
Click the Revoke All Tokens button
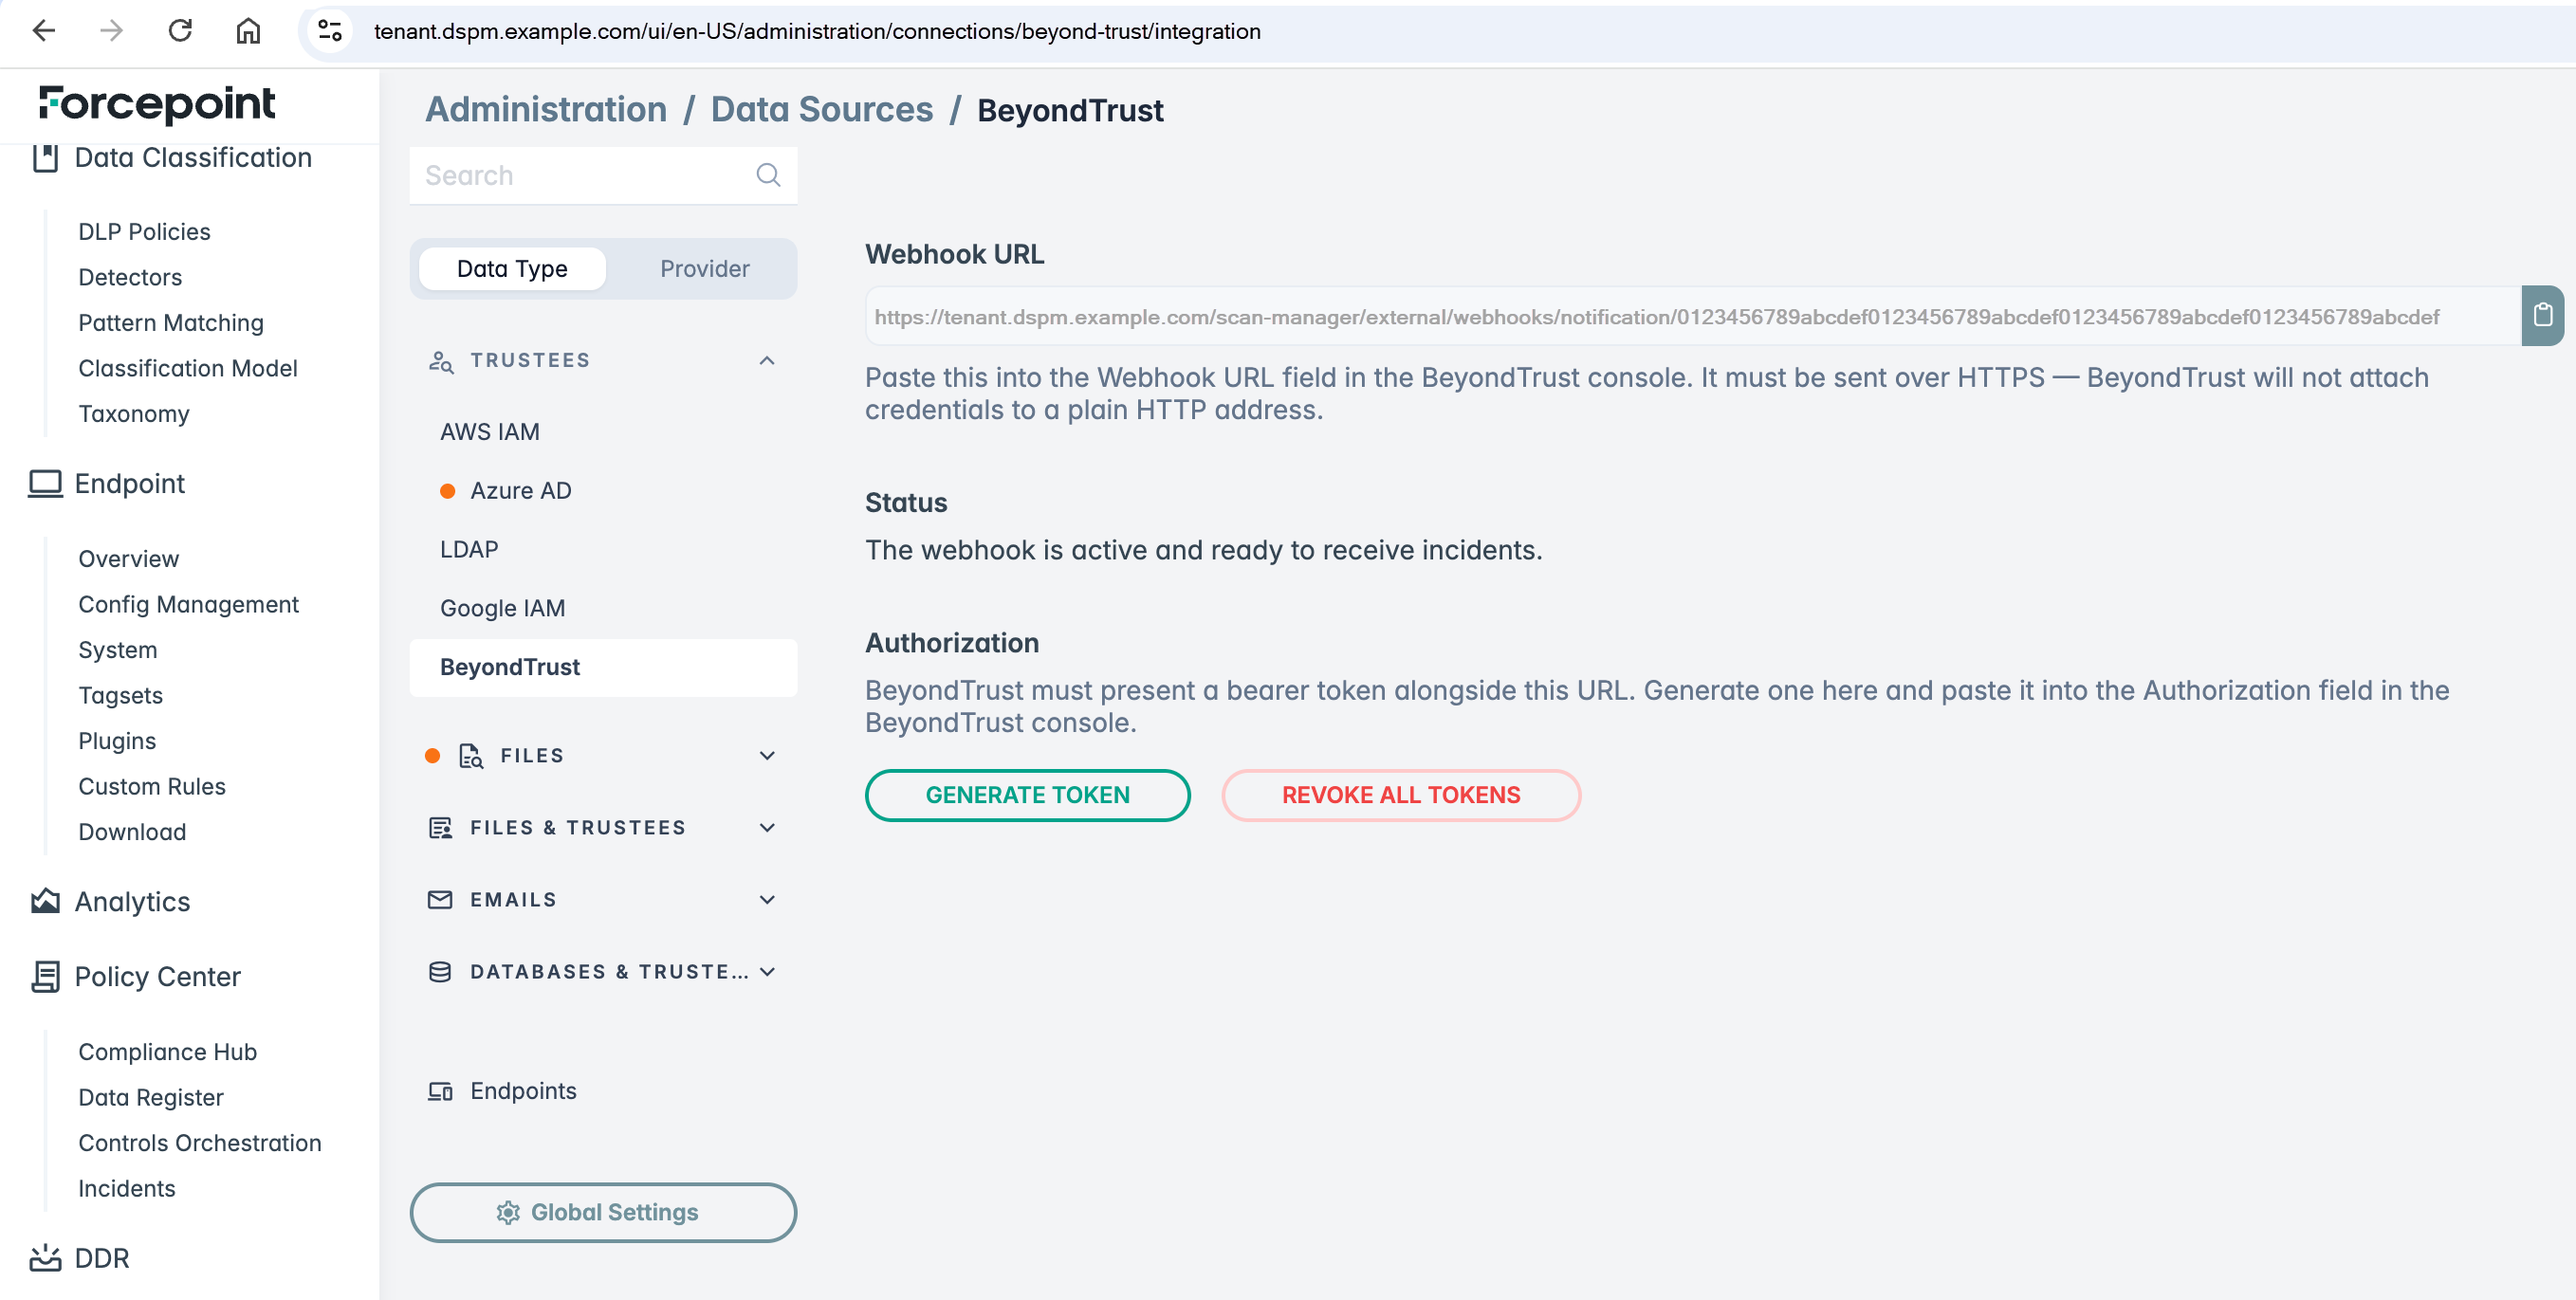(x=1401, y=795)
